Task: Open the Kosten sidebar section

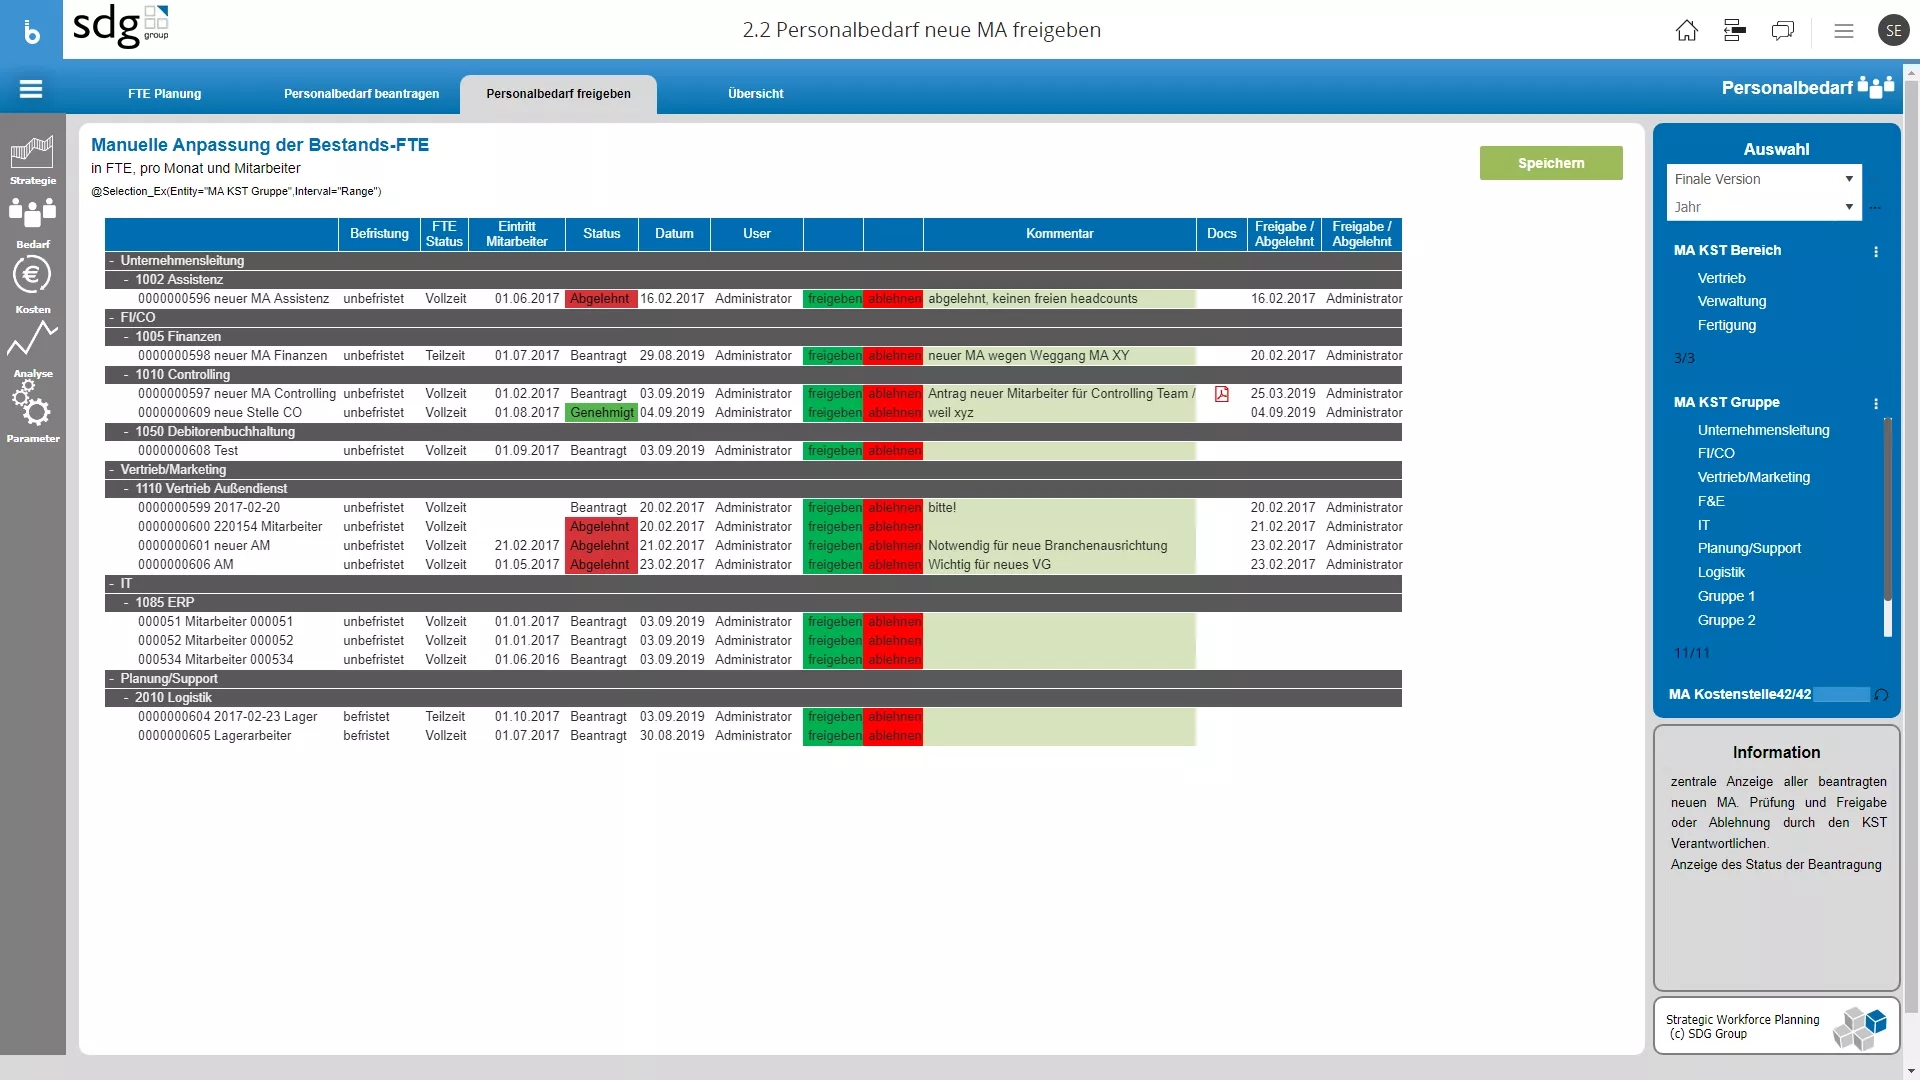Action: click(x=33, y=286)
